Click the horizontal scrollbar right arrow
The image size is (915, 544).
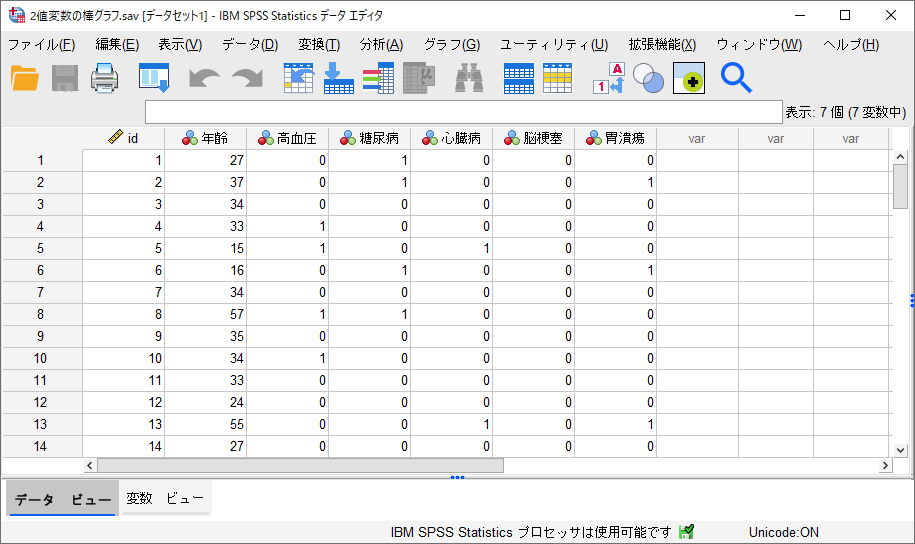click(x=885, y=465)
